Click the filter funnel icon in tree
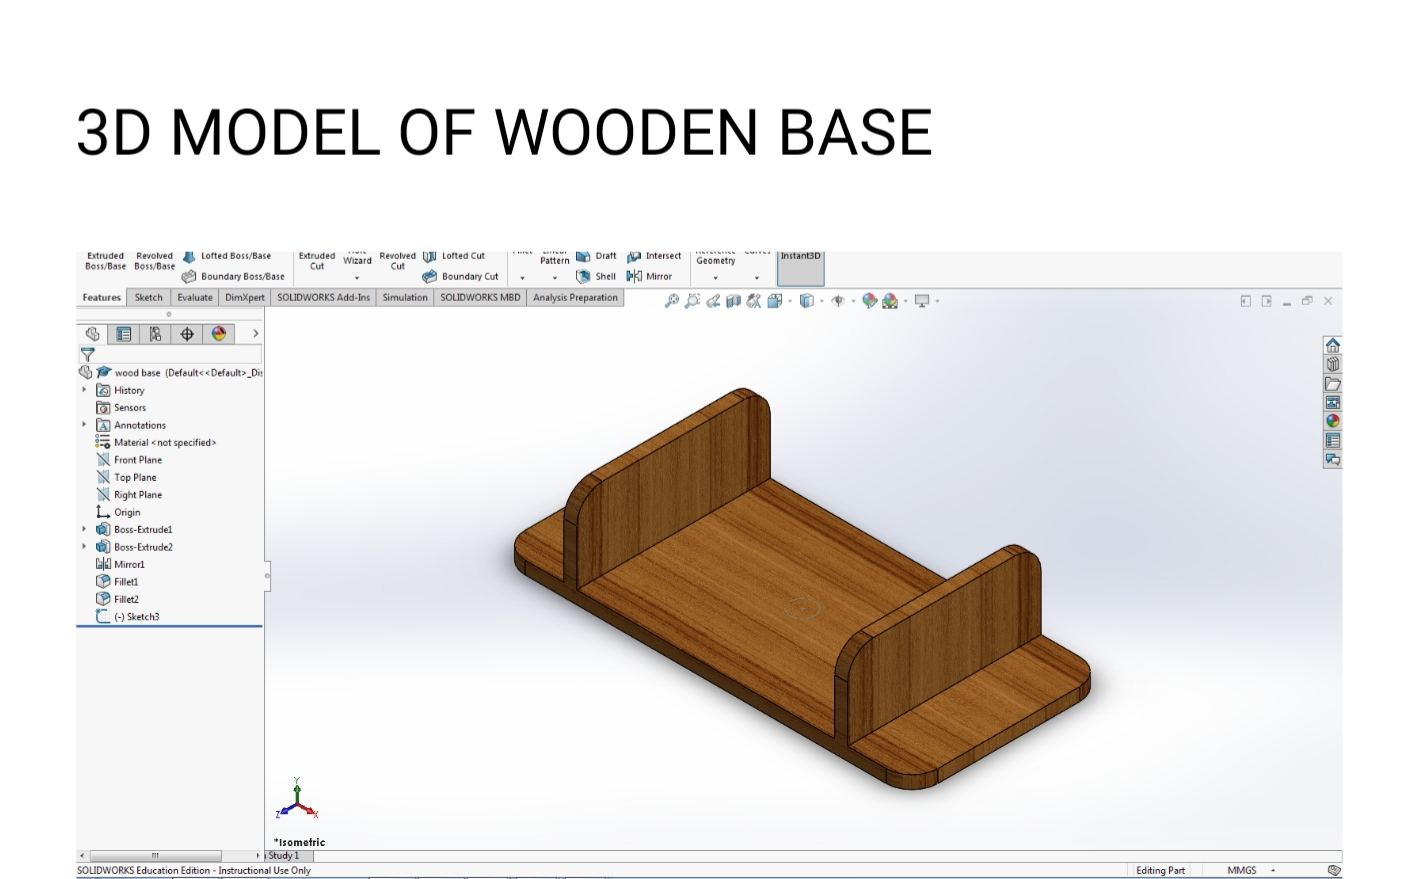 87,355
